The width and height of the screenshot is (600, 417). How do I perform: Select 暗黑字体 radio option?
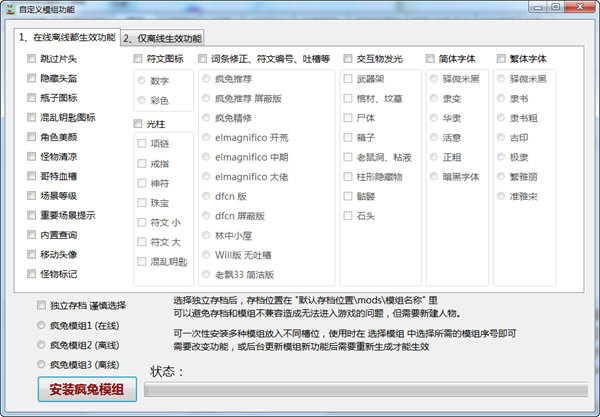(x=434, y=176)
